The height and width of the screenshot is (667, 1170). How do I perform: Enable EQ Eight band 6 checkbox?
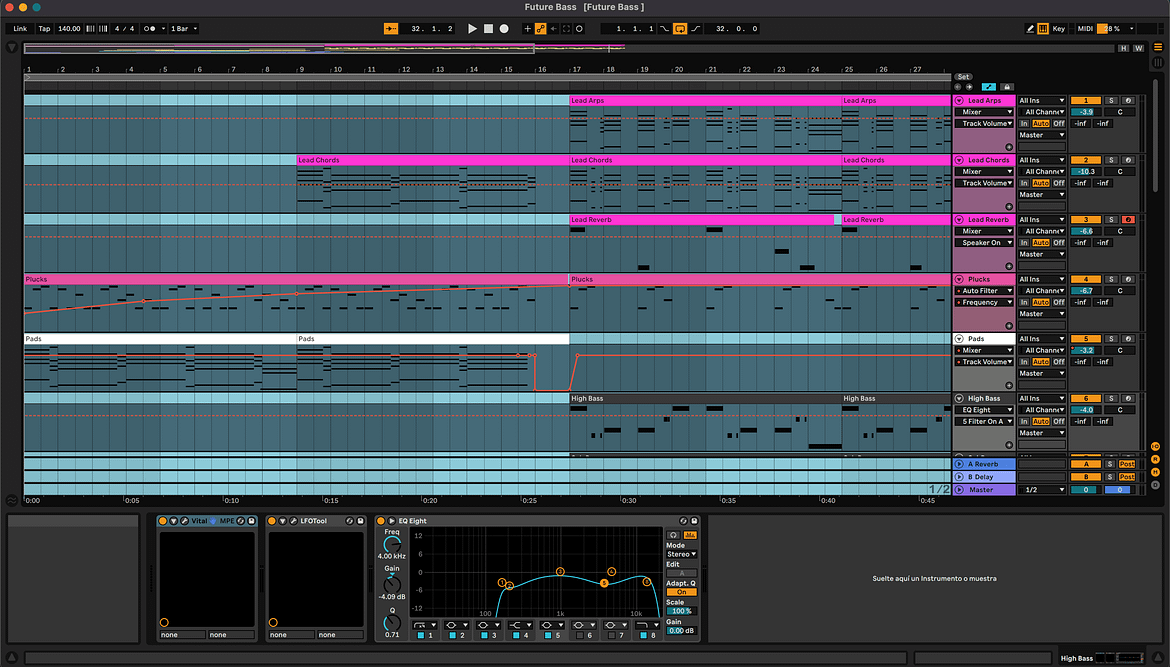(580, 635)
